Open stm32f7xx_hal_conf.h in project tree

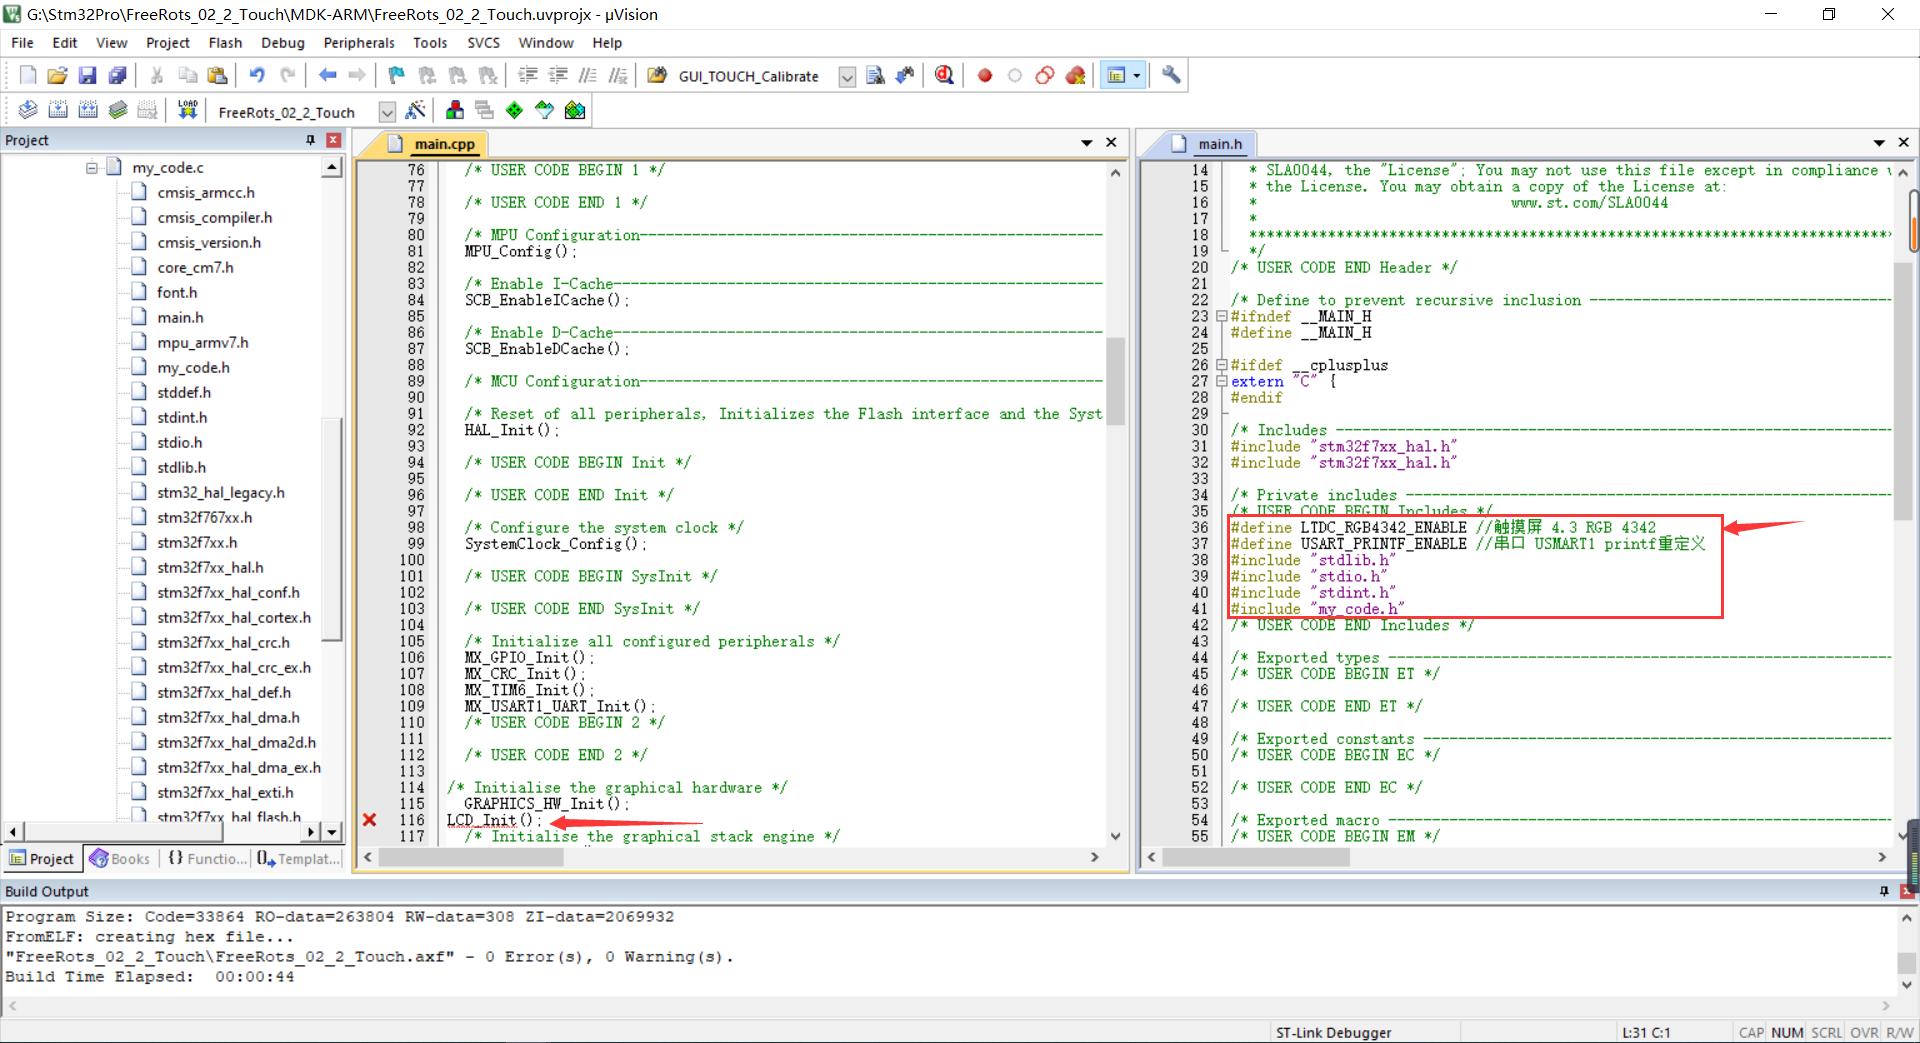pyautogui.click(x=227, y=592)
